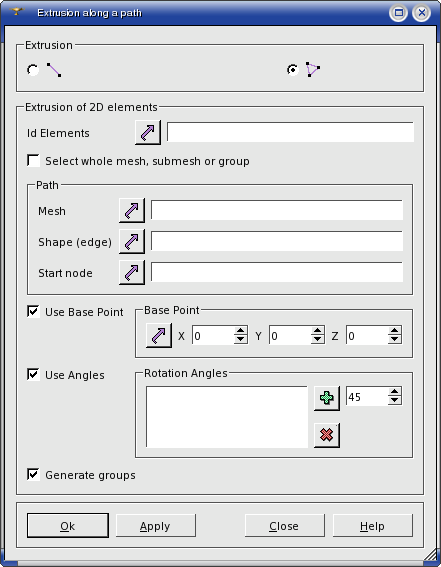Click the Shape (edge) selection arrow button

click(132, 242)
